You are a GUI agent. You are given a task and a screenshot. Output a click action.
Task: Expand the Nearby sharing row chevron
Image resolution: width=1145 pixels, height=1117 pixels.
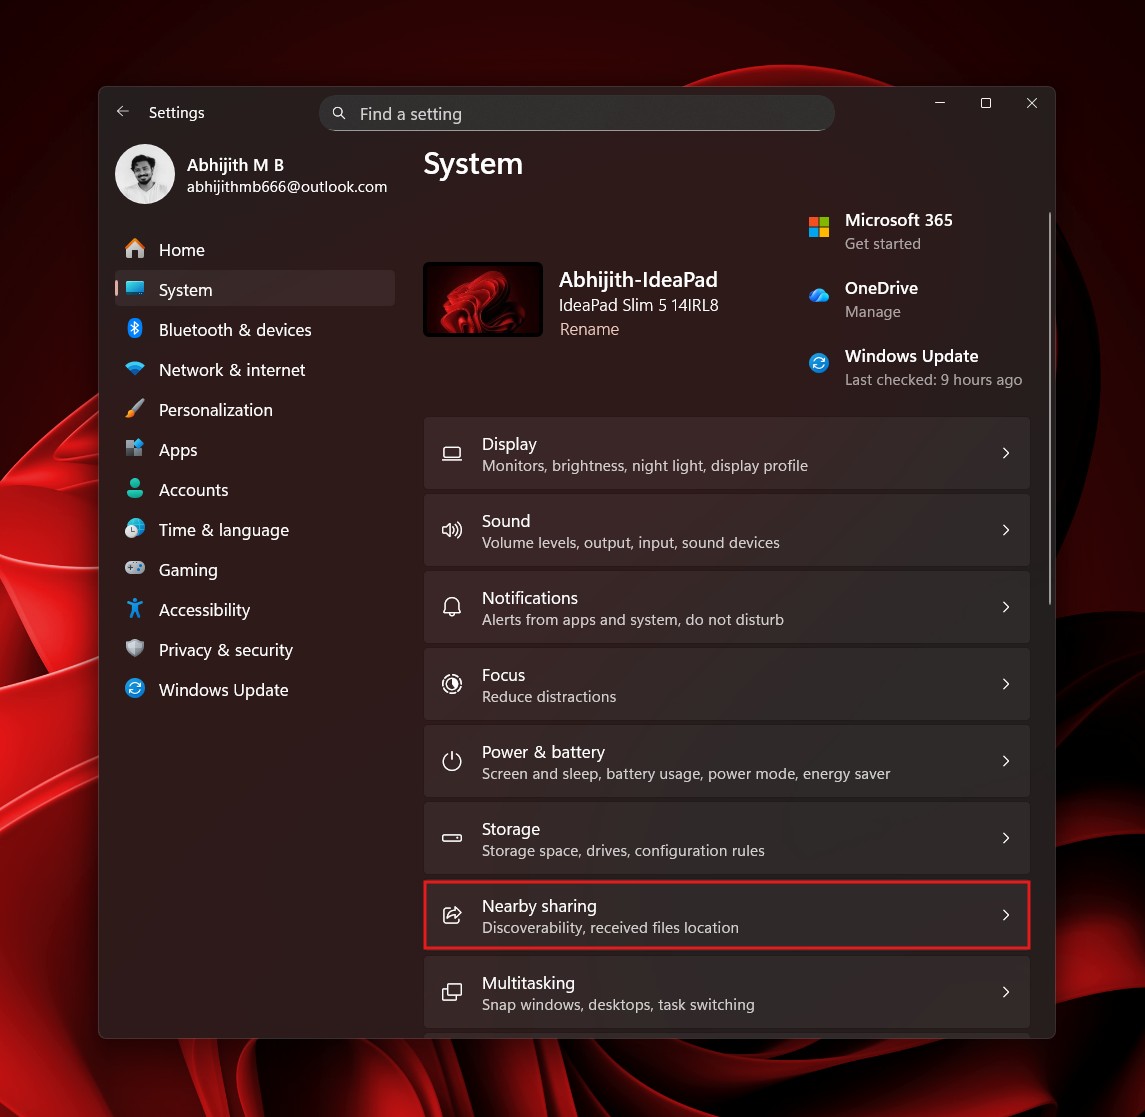point(1006,915)
